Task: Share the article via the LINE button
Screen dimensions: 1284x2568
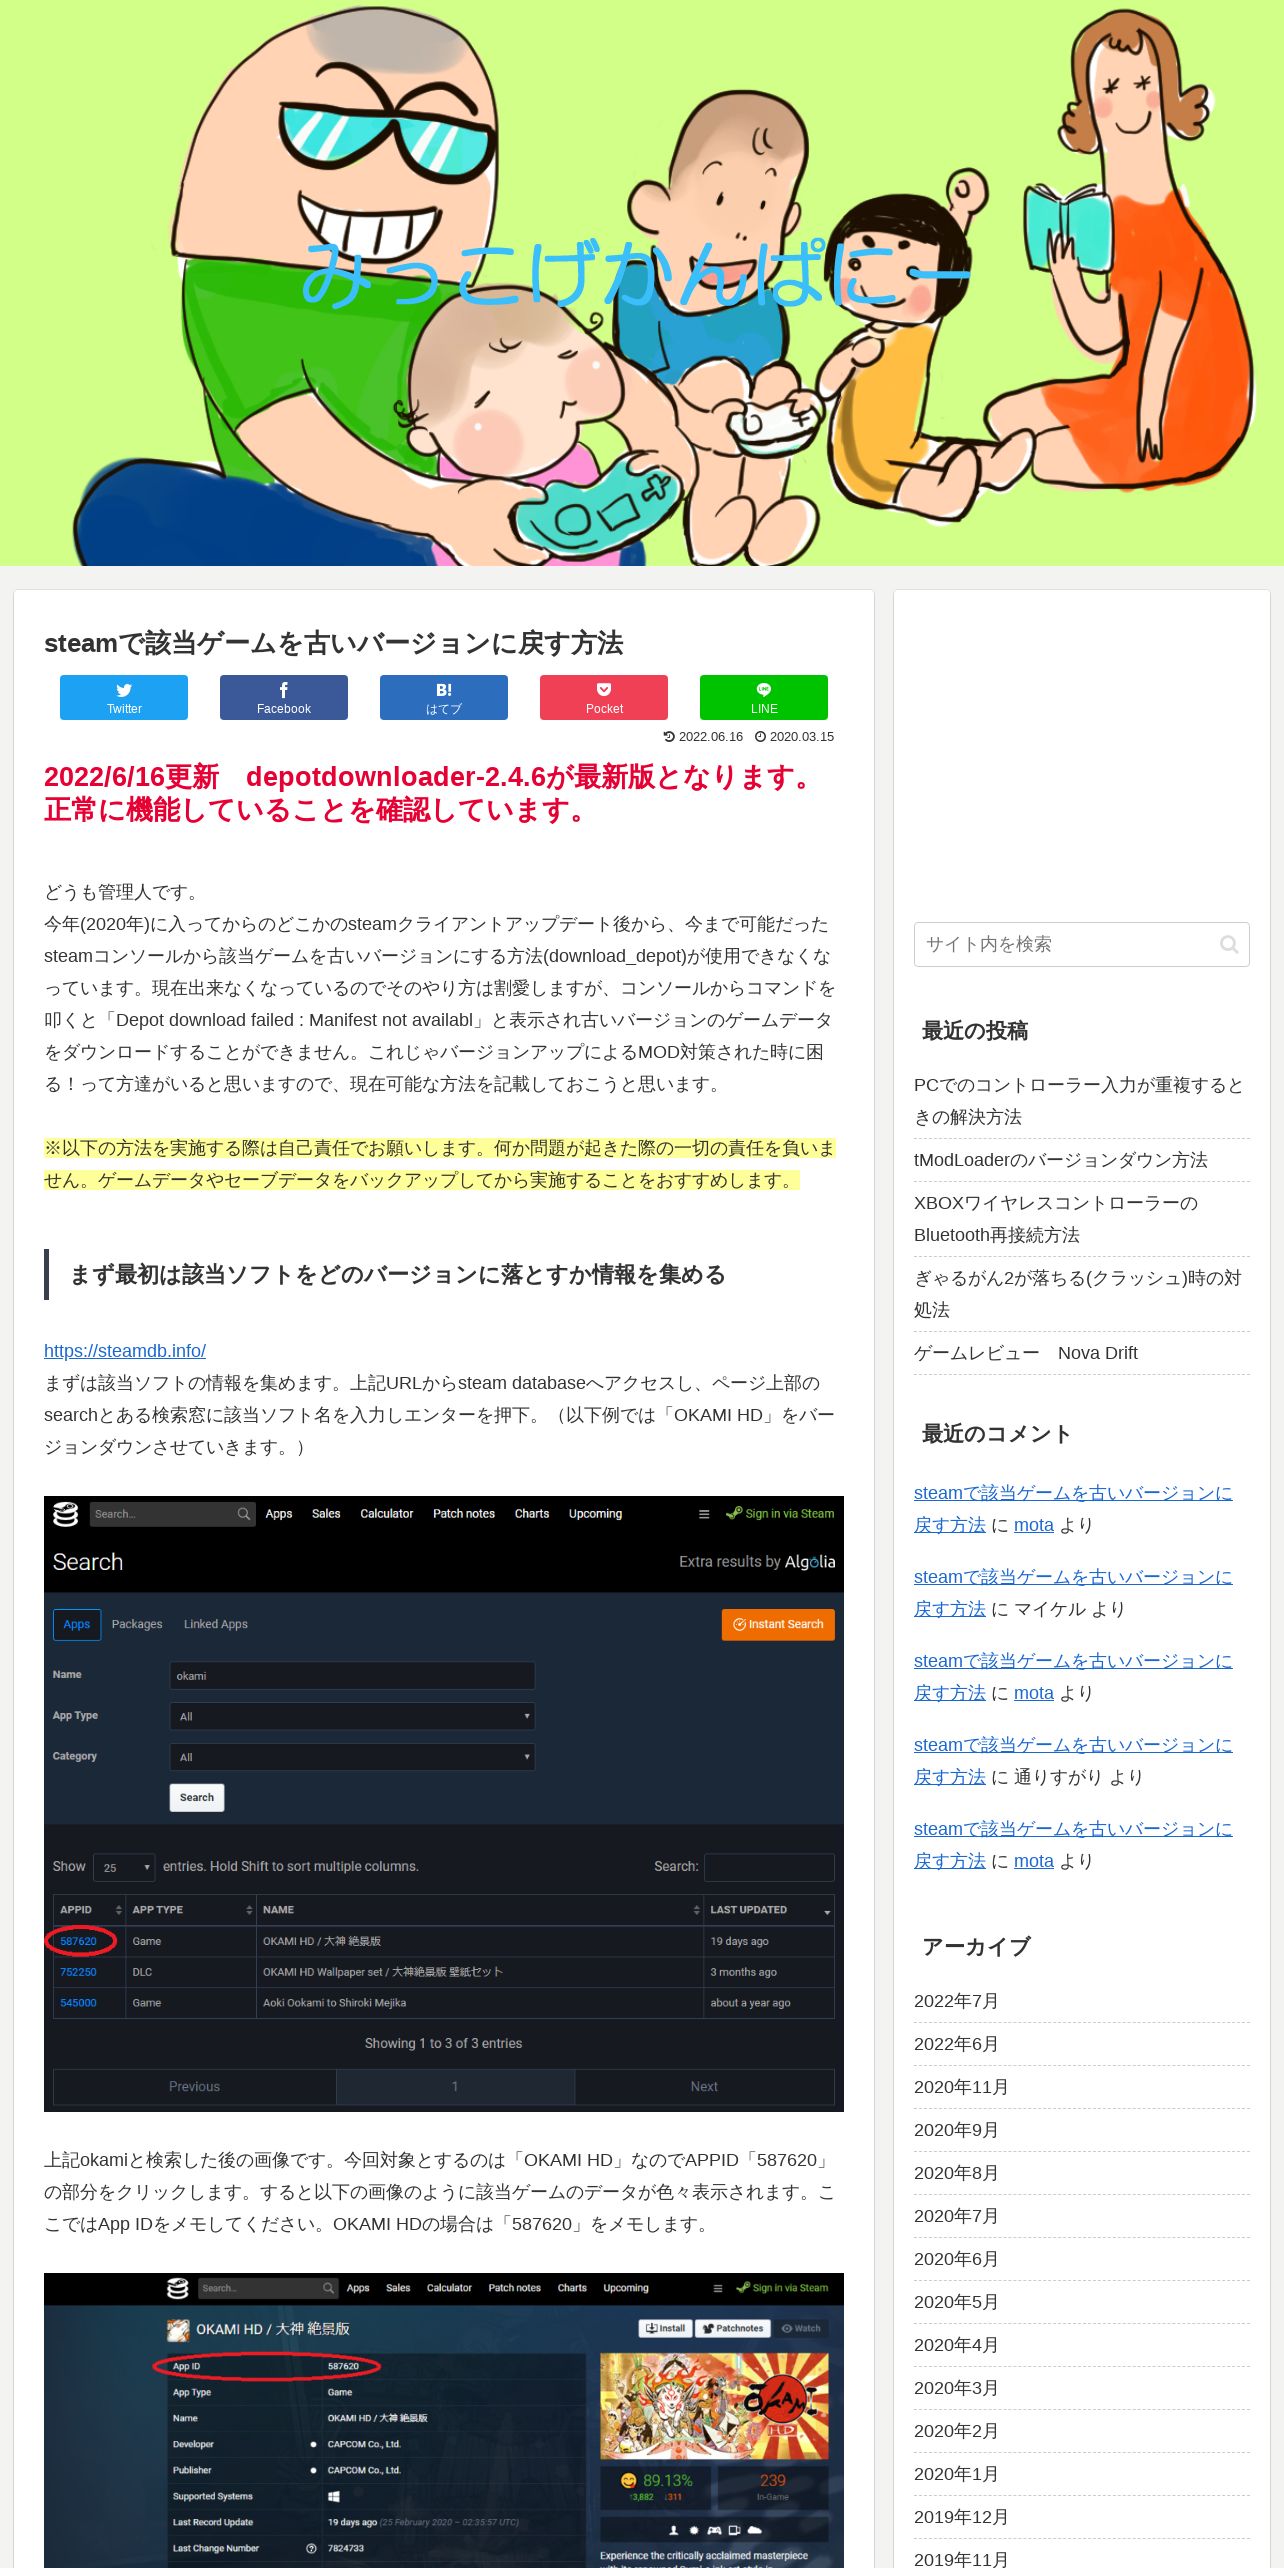Action: (764, 697)
